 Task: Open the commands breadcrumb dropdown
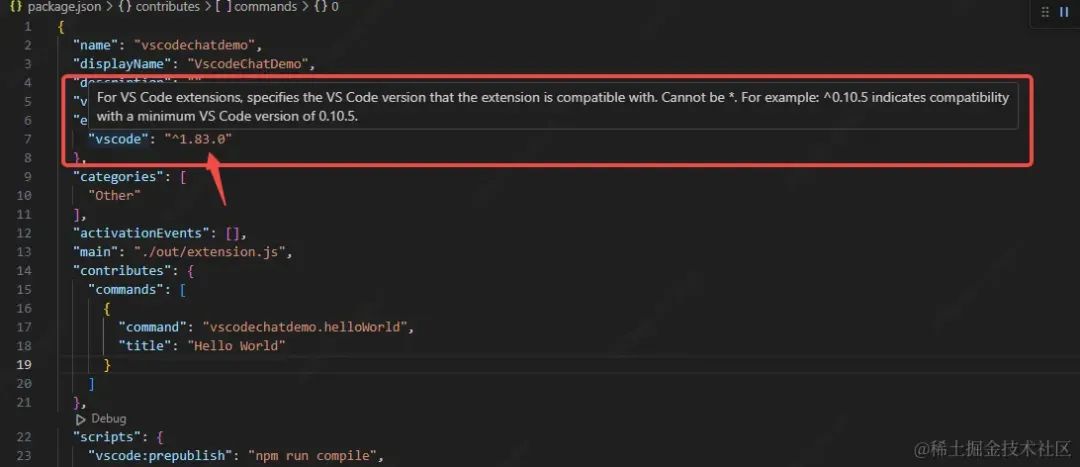tap(267, 8)
